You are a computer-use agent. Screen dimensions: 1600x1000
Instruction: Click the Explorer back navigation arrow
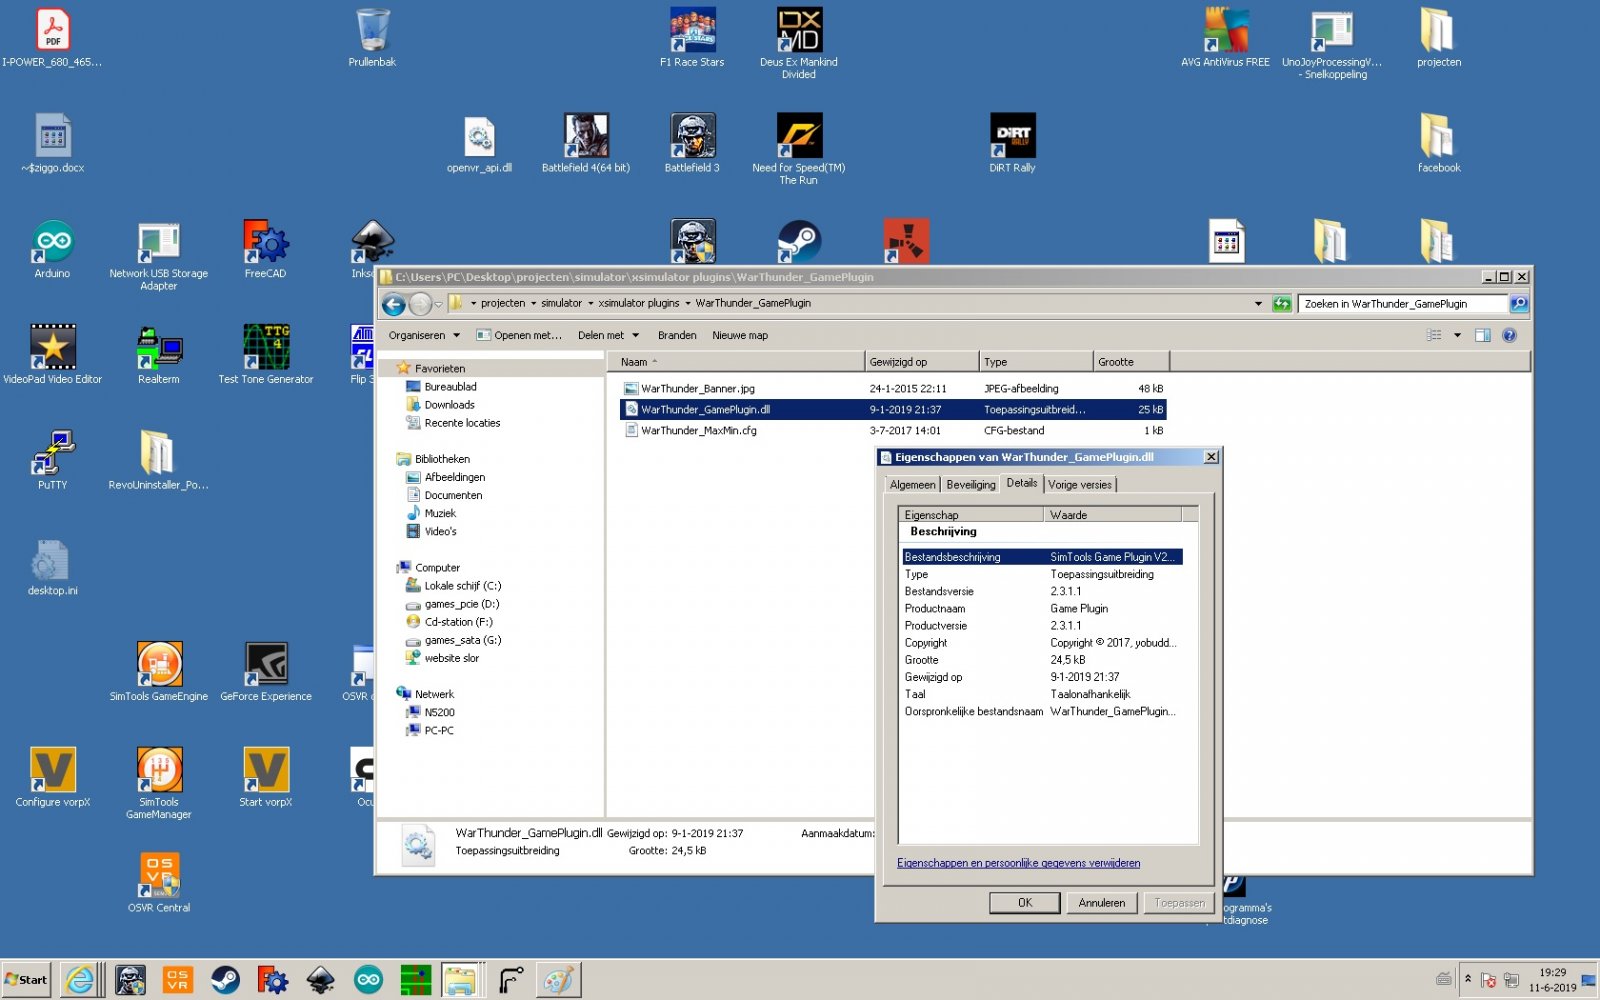394,304
